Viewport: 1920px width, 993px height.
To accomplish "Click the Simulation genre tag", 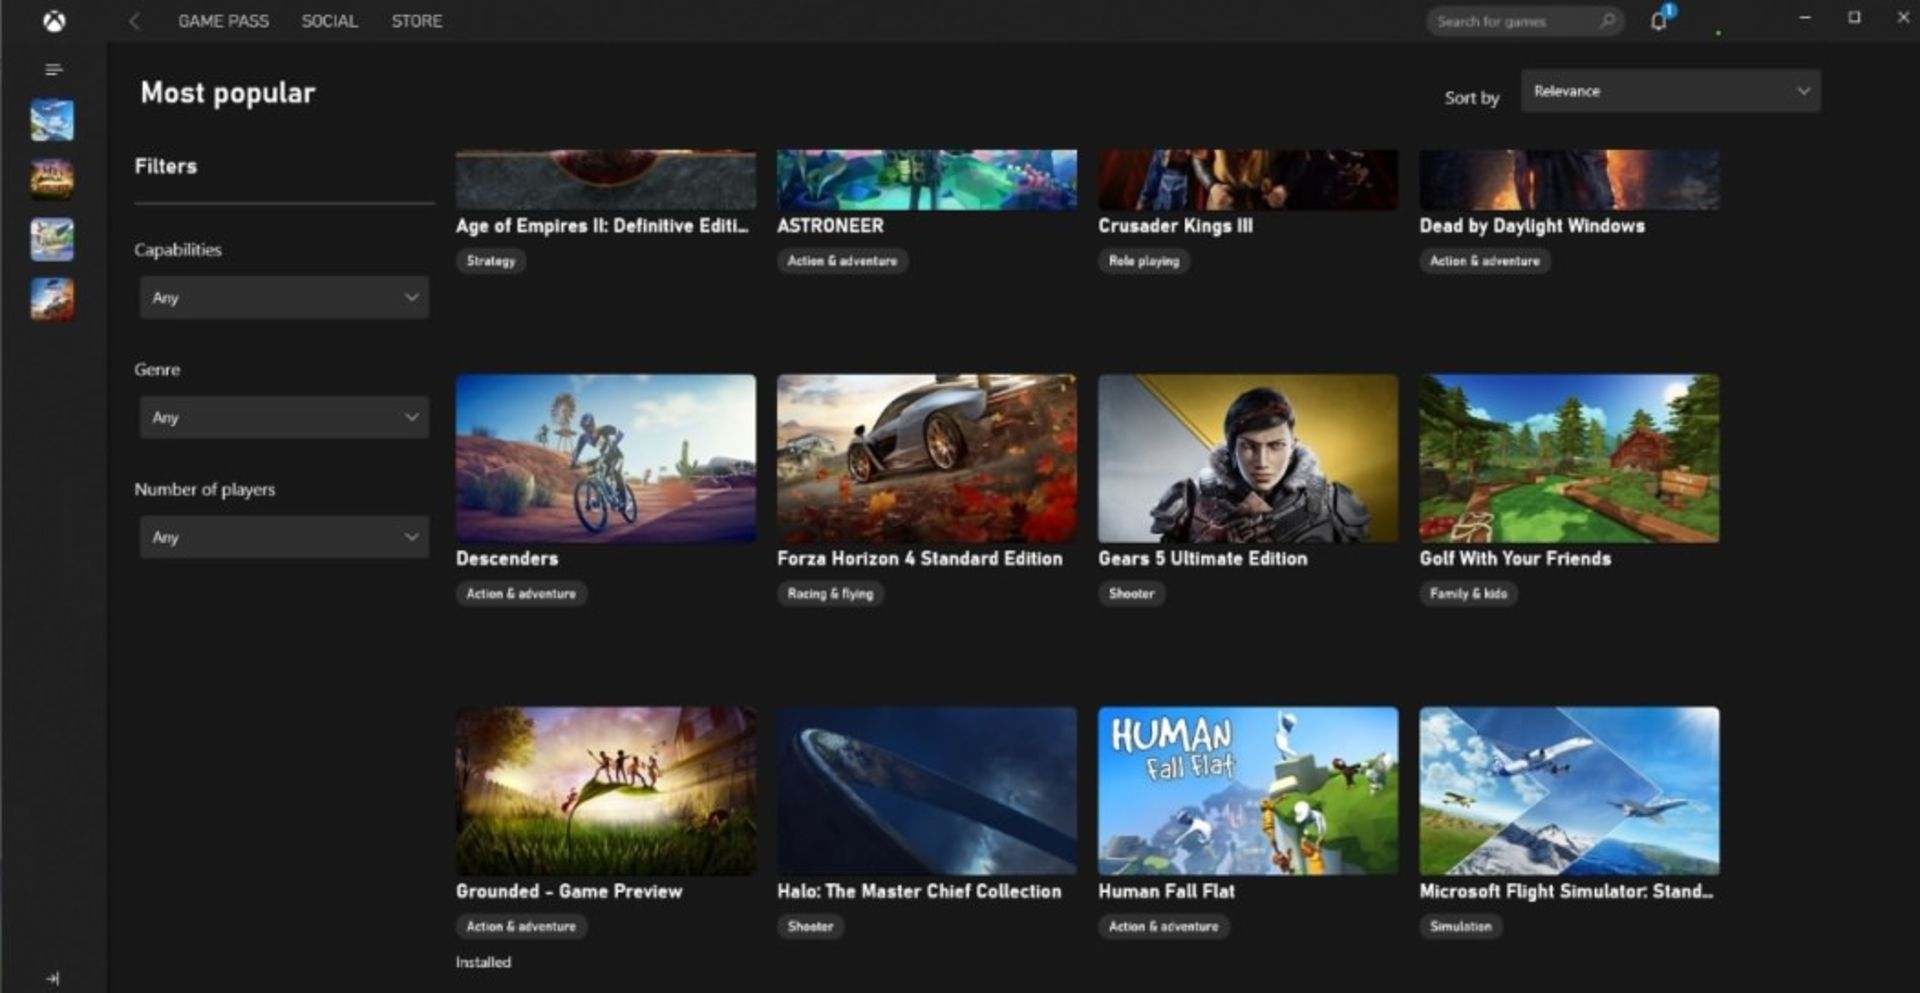I will (x=1461, y=927).
